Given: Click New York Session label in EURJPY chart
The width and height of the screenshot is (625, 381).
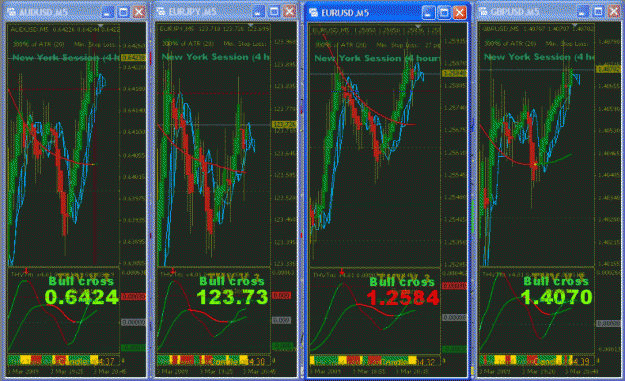Looking at the screenshot, I should coord(216,57).
